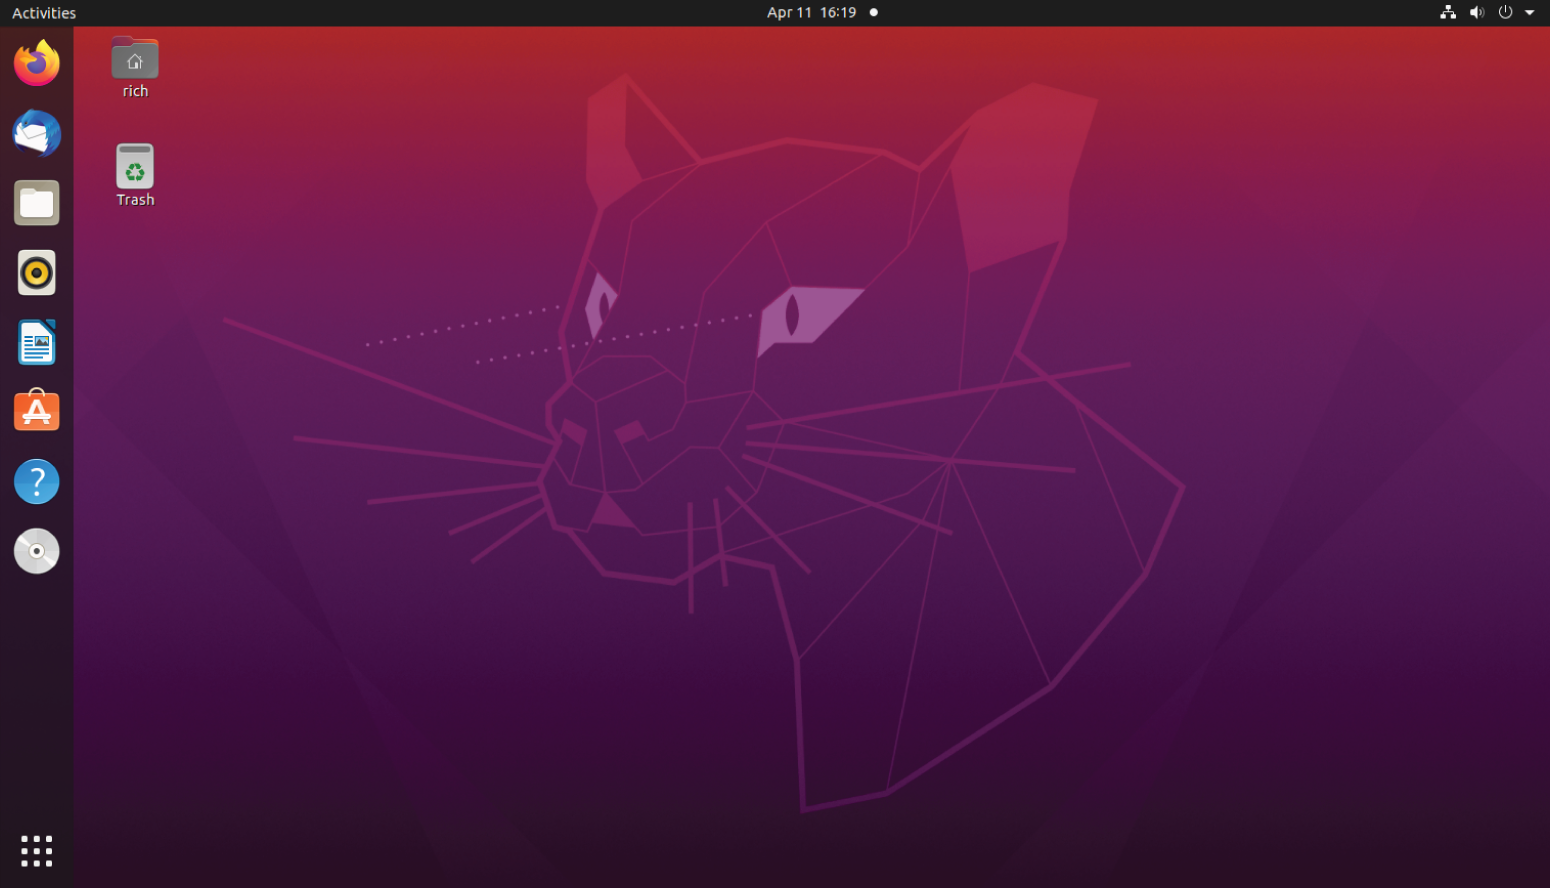Open the Files manager dock icon
This screenshot has height=888, width=1550.
point(37,203)
